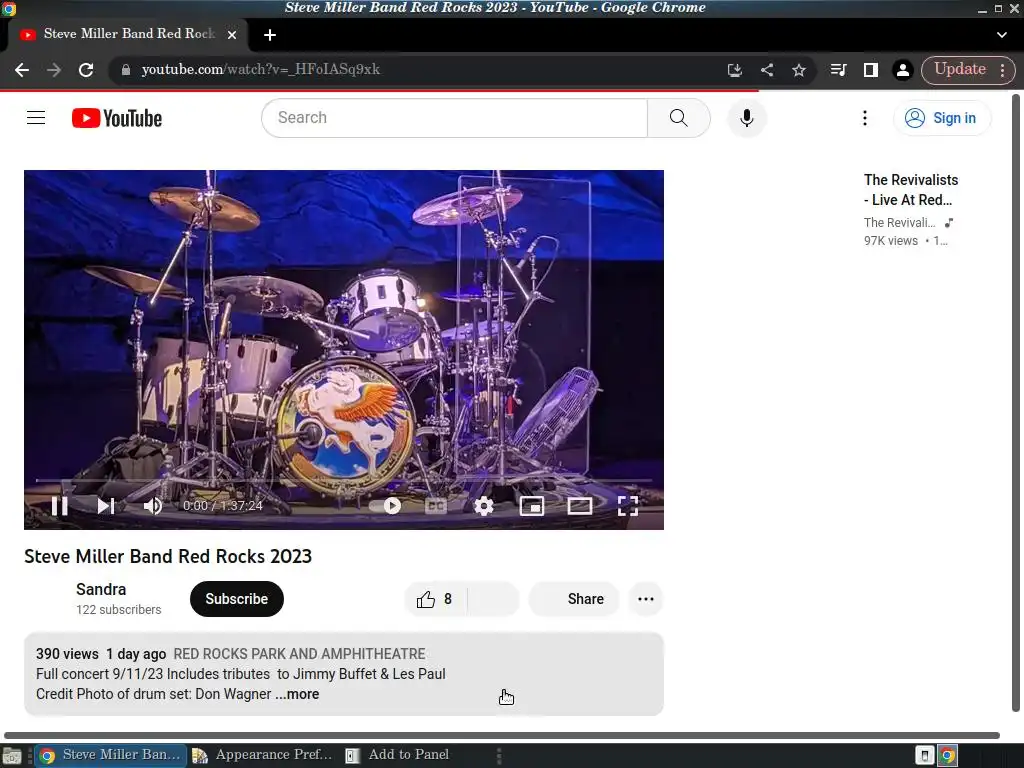Open tab search chevron

(1002, 35)
